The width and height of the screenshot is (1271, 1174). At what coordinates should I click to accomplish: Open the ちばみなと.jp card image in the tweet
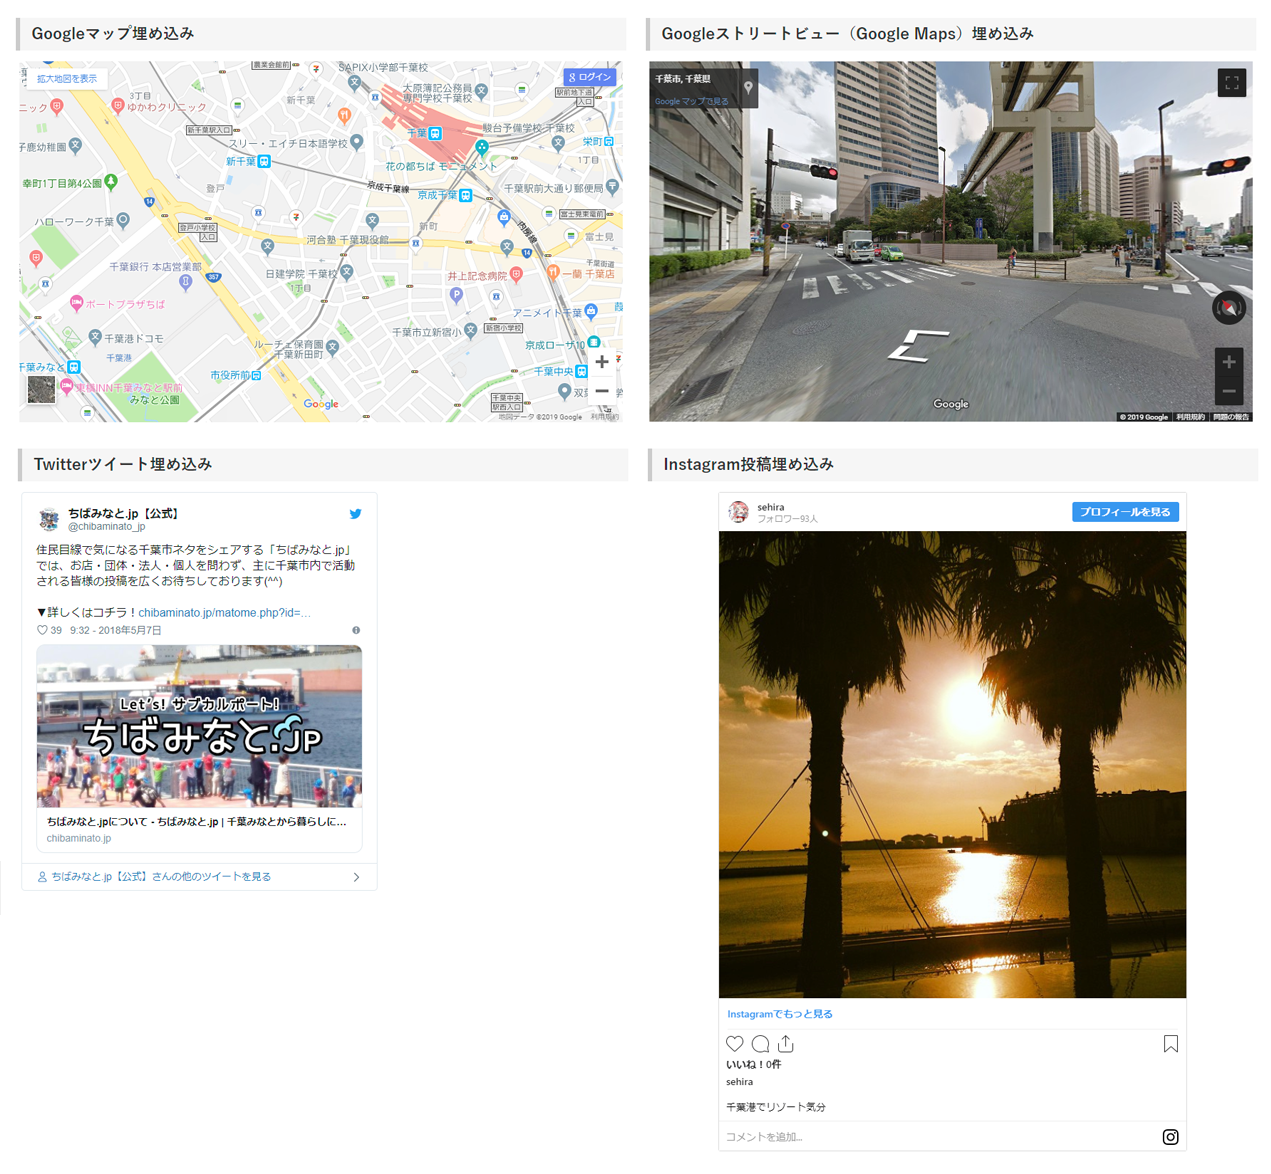pos(199,726)
